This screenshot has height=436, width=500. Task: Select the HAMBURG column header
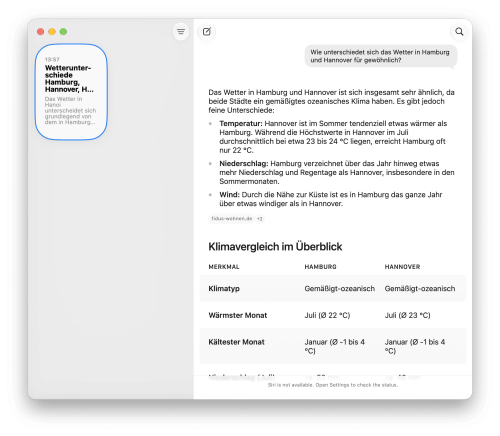320,267
